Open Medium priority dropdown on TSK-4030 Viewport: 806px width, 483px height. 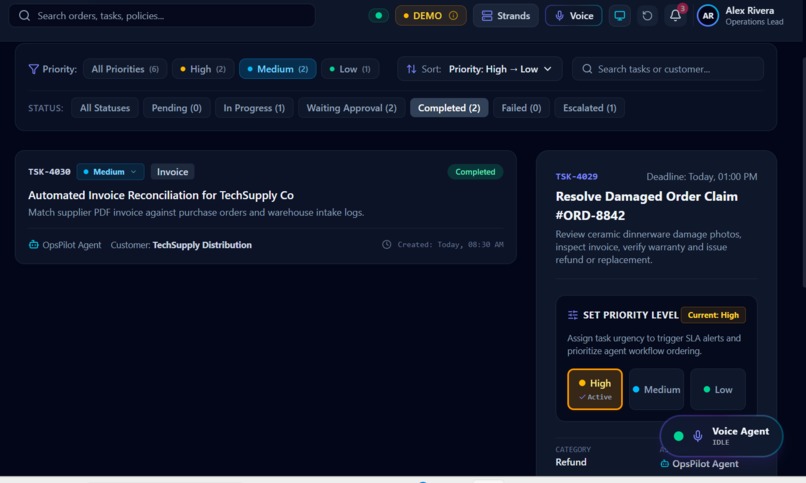tap(110, 172)
